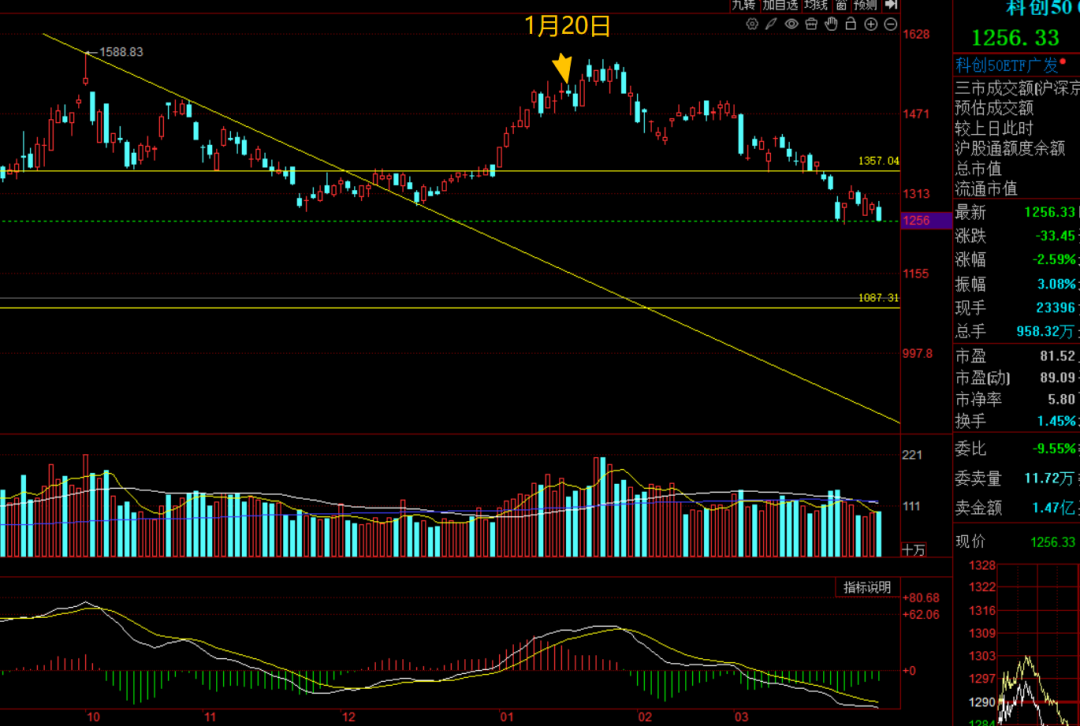Open the toolbox briefcase icon
Screen dimensions: 1080x726
(811, 24)
